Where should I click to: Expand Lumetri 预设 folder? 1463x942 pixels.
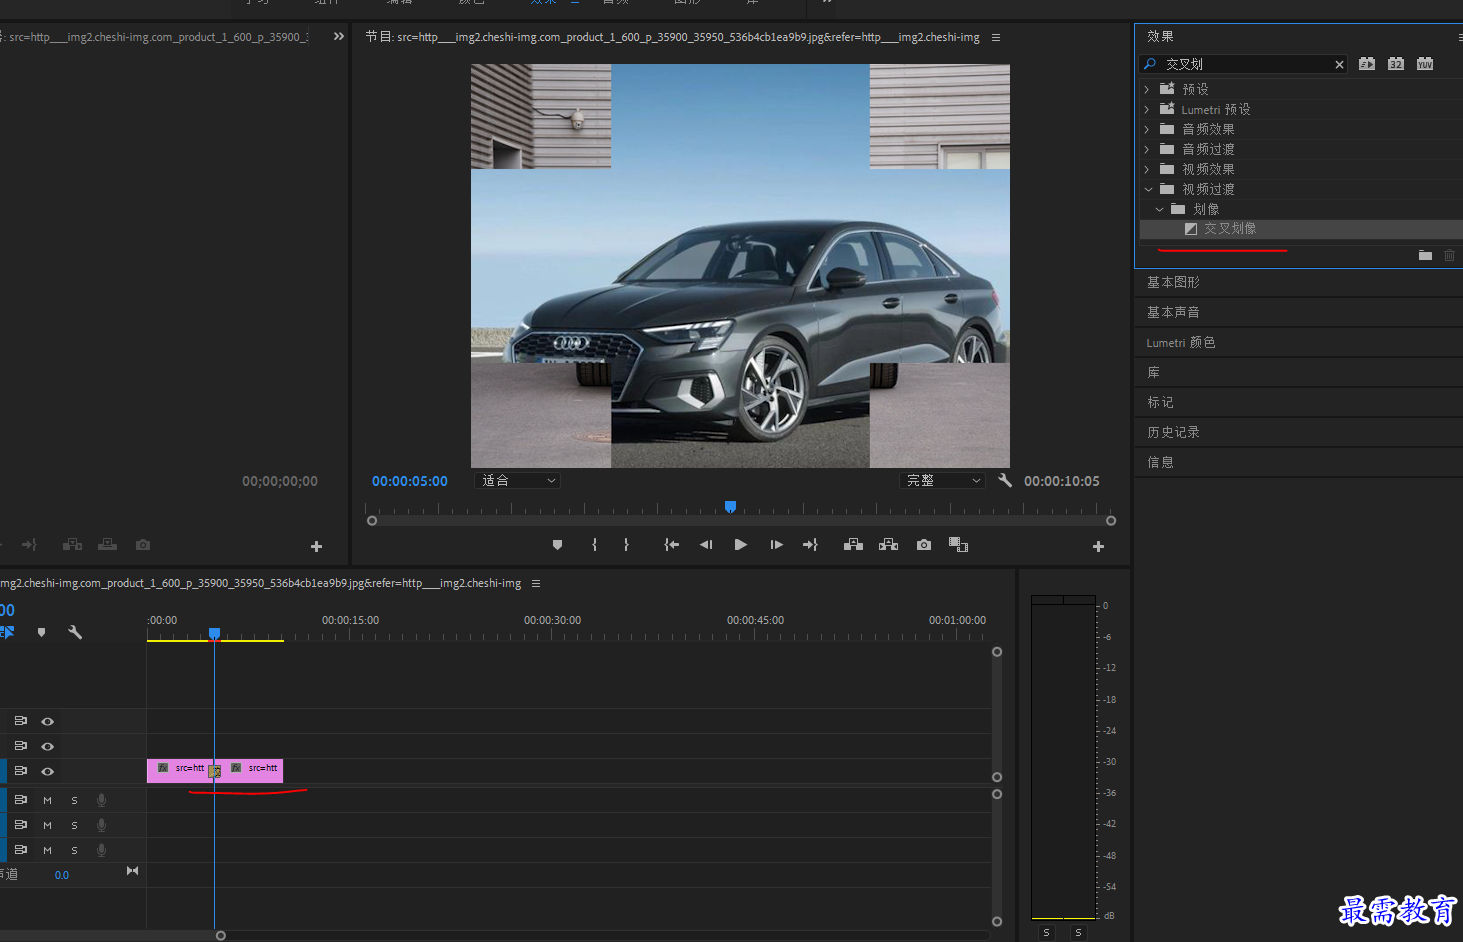point(1147,109)
